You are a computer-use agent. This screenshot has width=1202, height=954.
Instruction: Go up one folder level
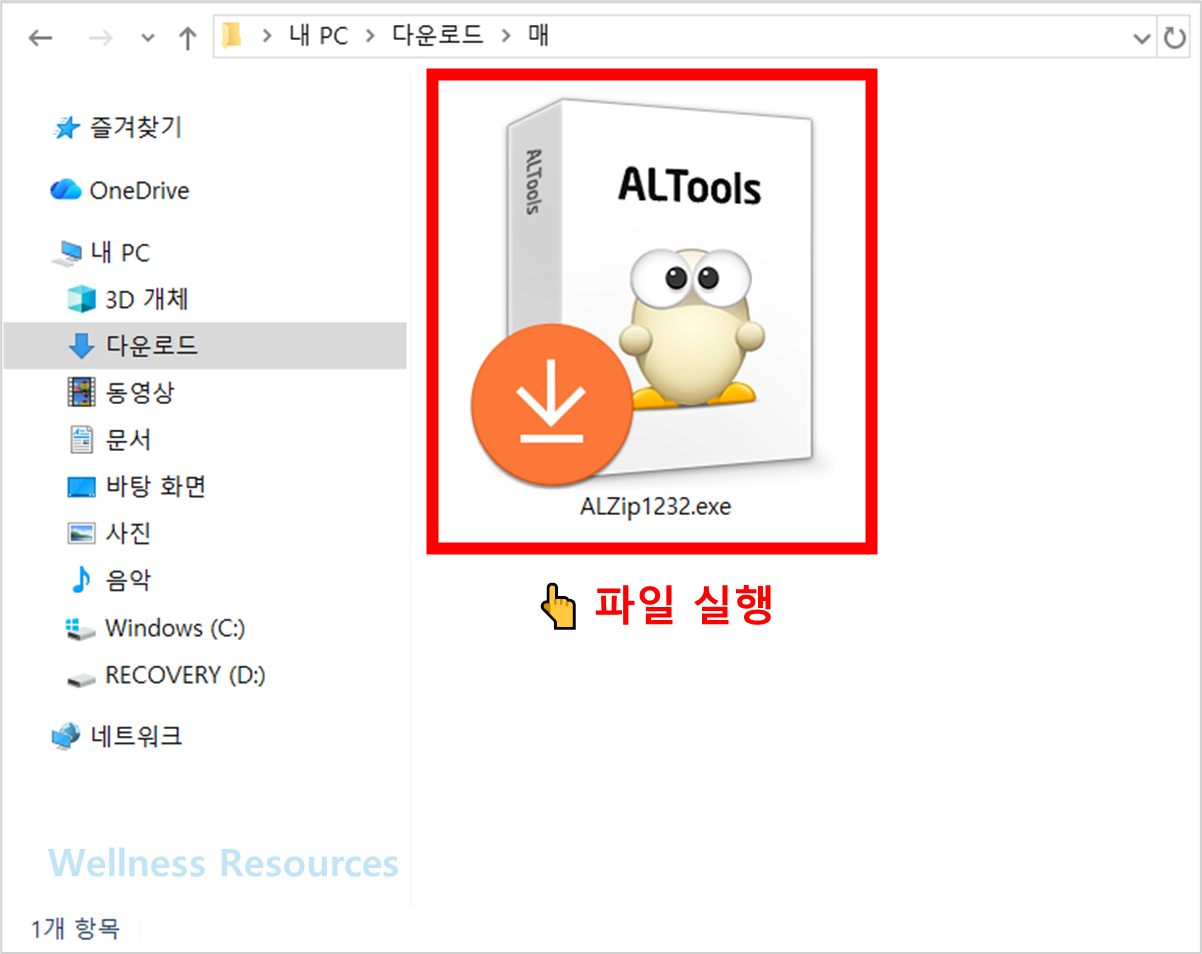(x=187, y=38)
